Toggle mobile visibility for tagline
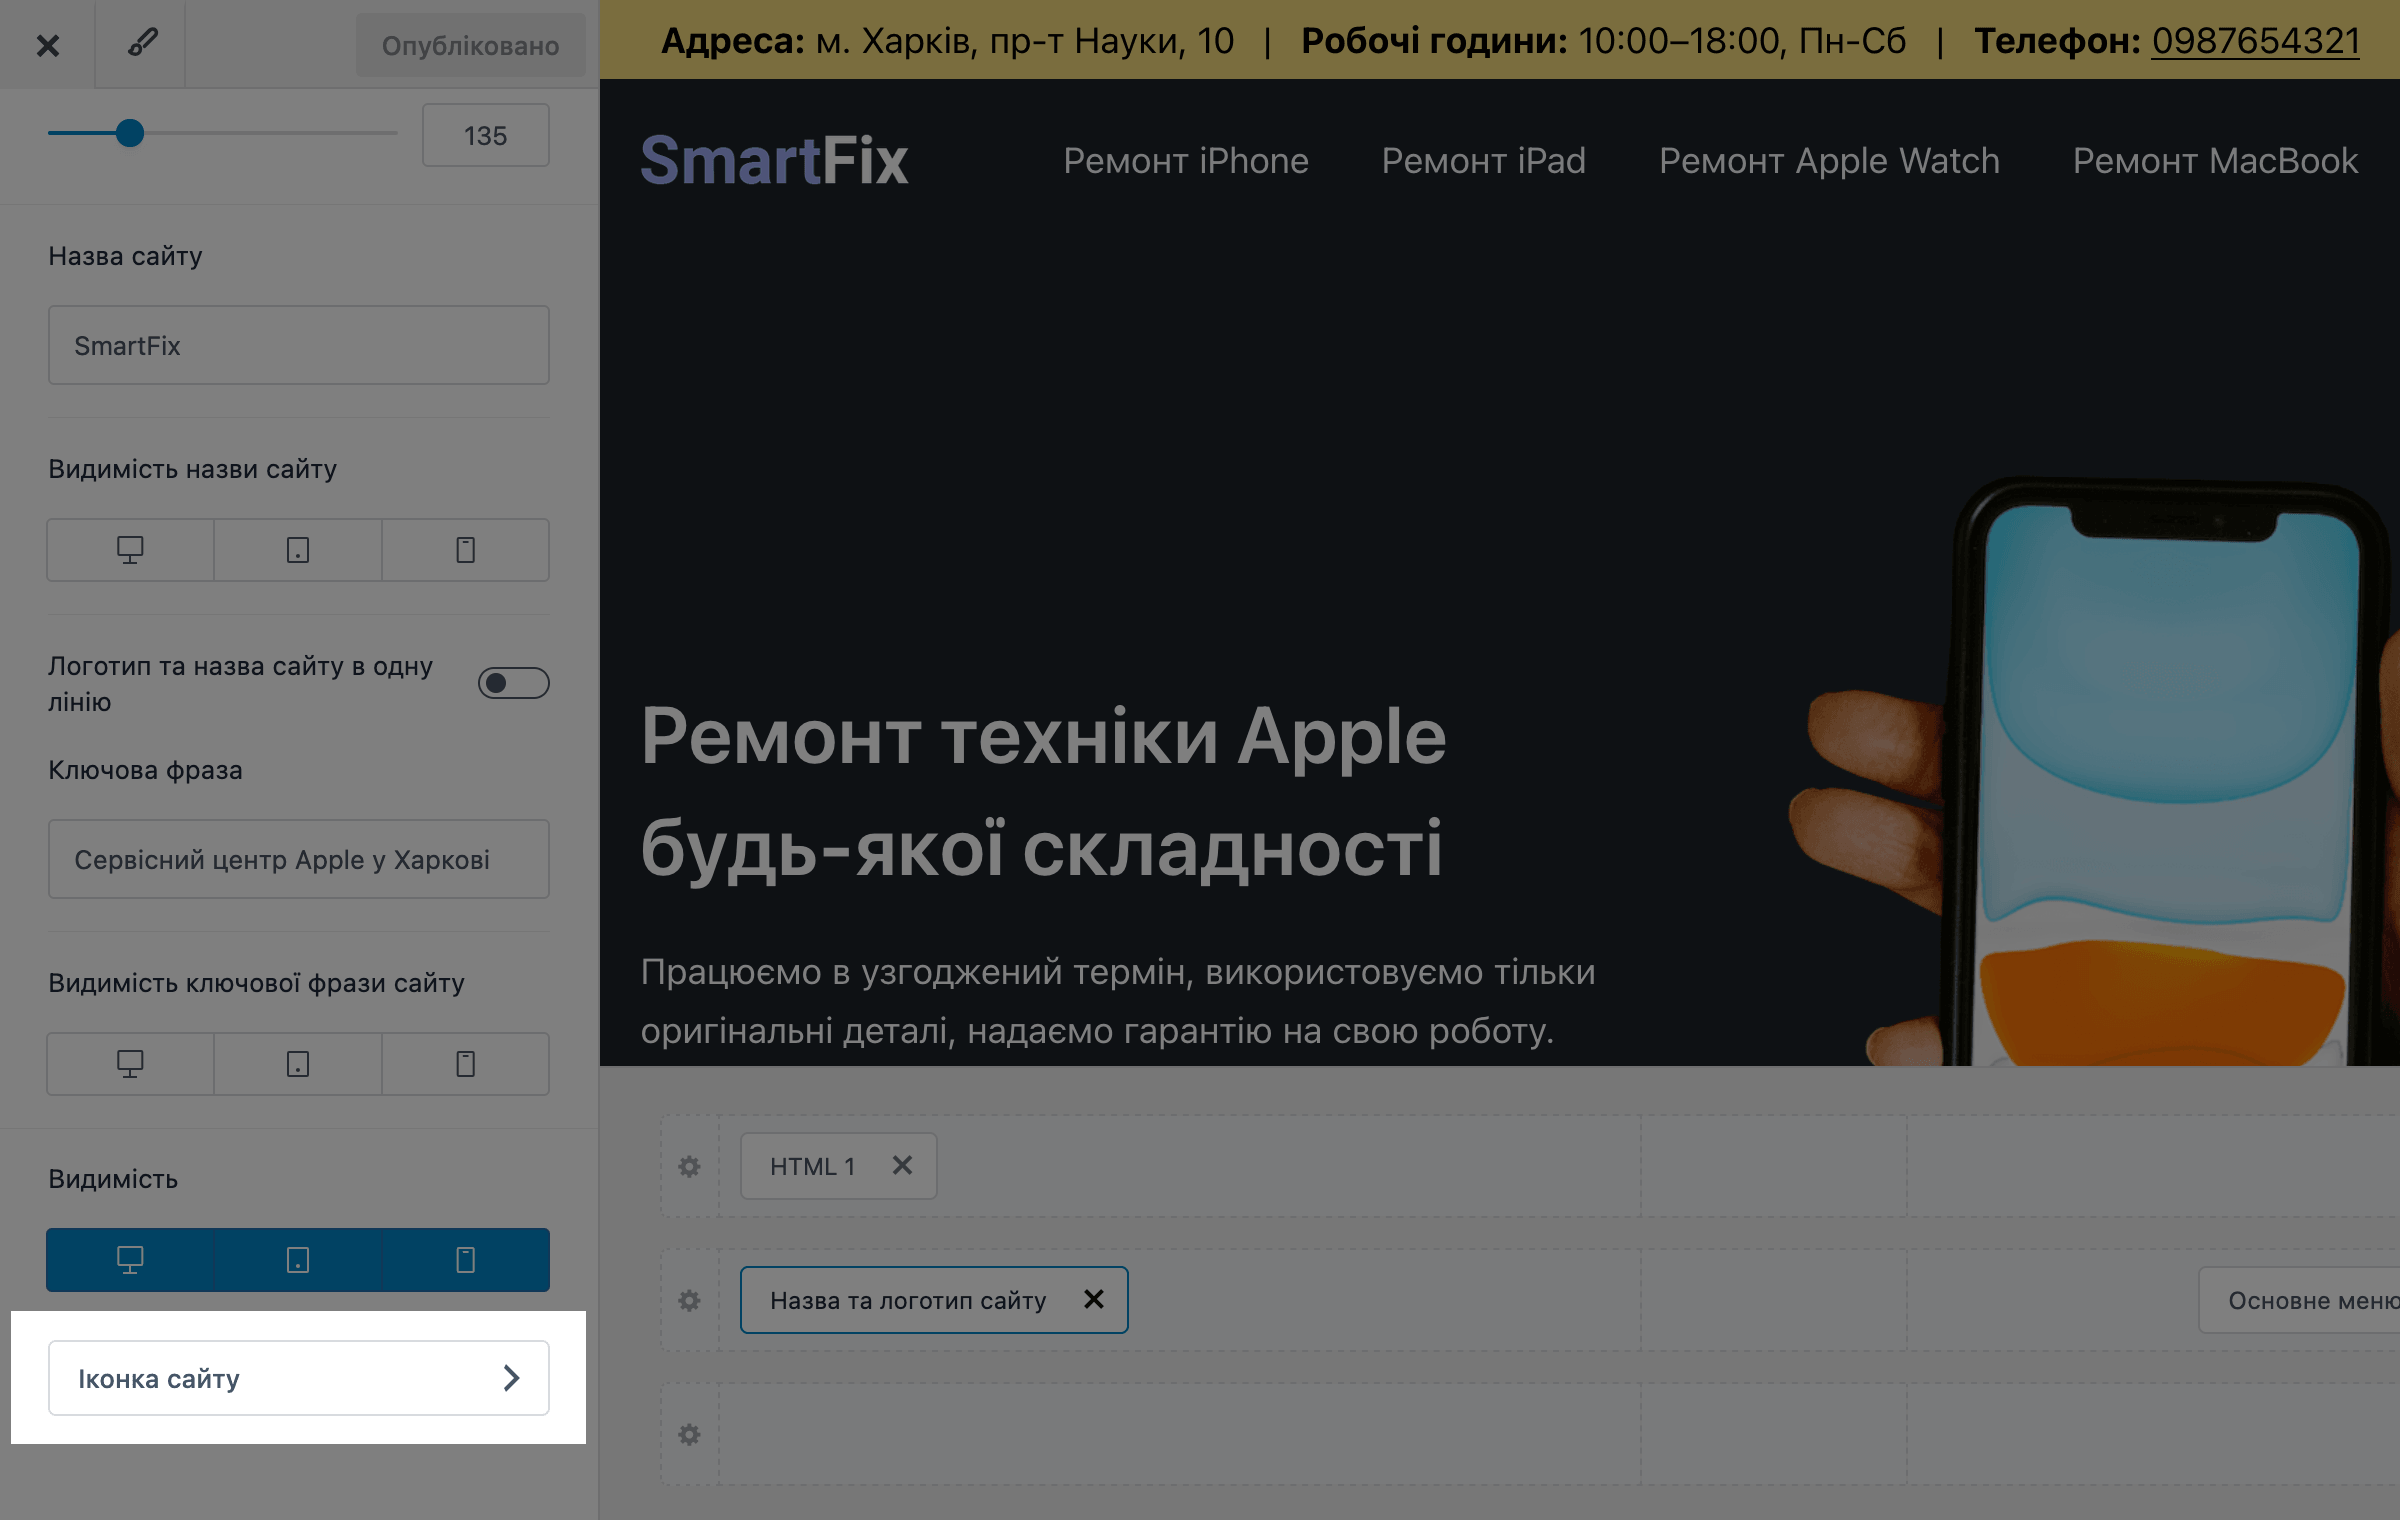Image resolution: width=2400 pixels, height=1520 pixels. pos(465,1063)
